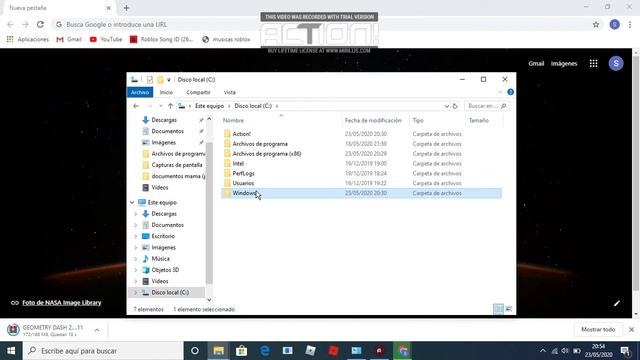Open Aplicaciones bookmarks shortcut
Image resolution: width=640 pixels, height=360 pixels.
coord(28,39)
